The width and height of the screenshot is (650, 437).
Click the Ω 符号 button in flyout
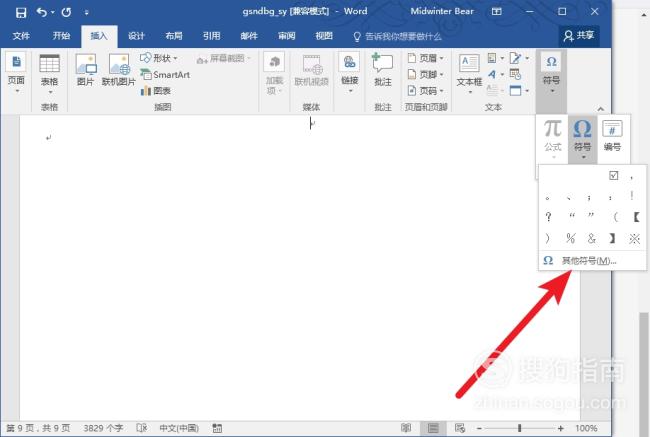(582, 139)
